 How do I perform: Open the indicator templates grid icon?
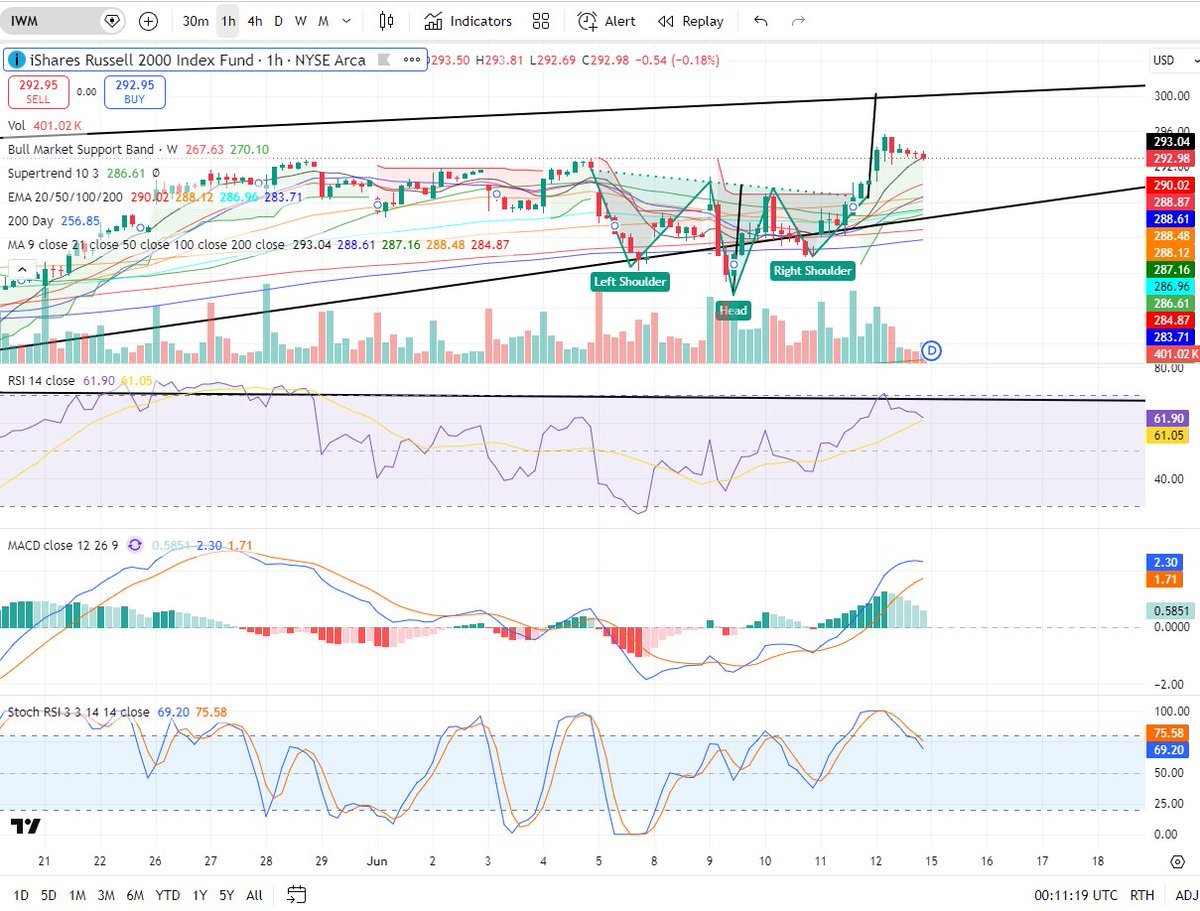click(x=541, y=21)
